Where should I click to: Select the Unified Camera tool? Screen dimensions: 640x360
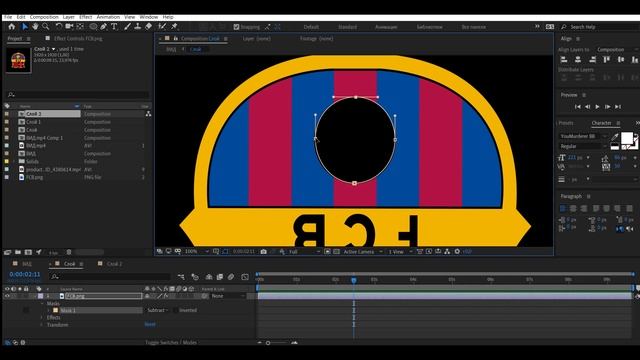[x=69, y=27]
